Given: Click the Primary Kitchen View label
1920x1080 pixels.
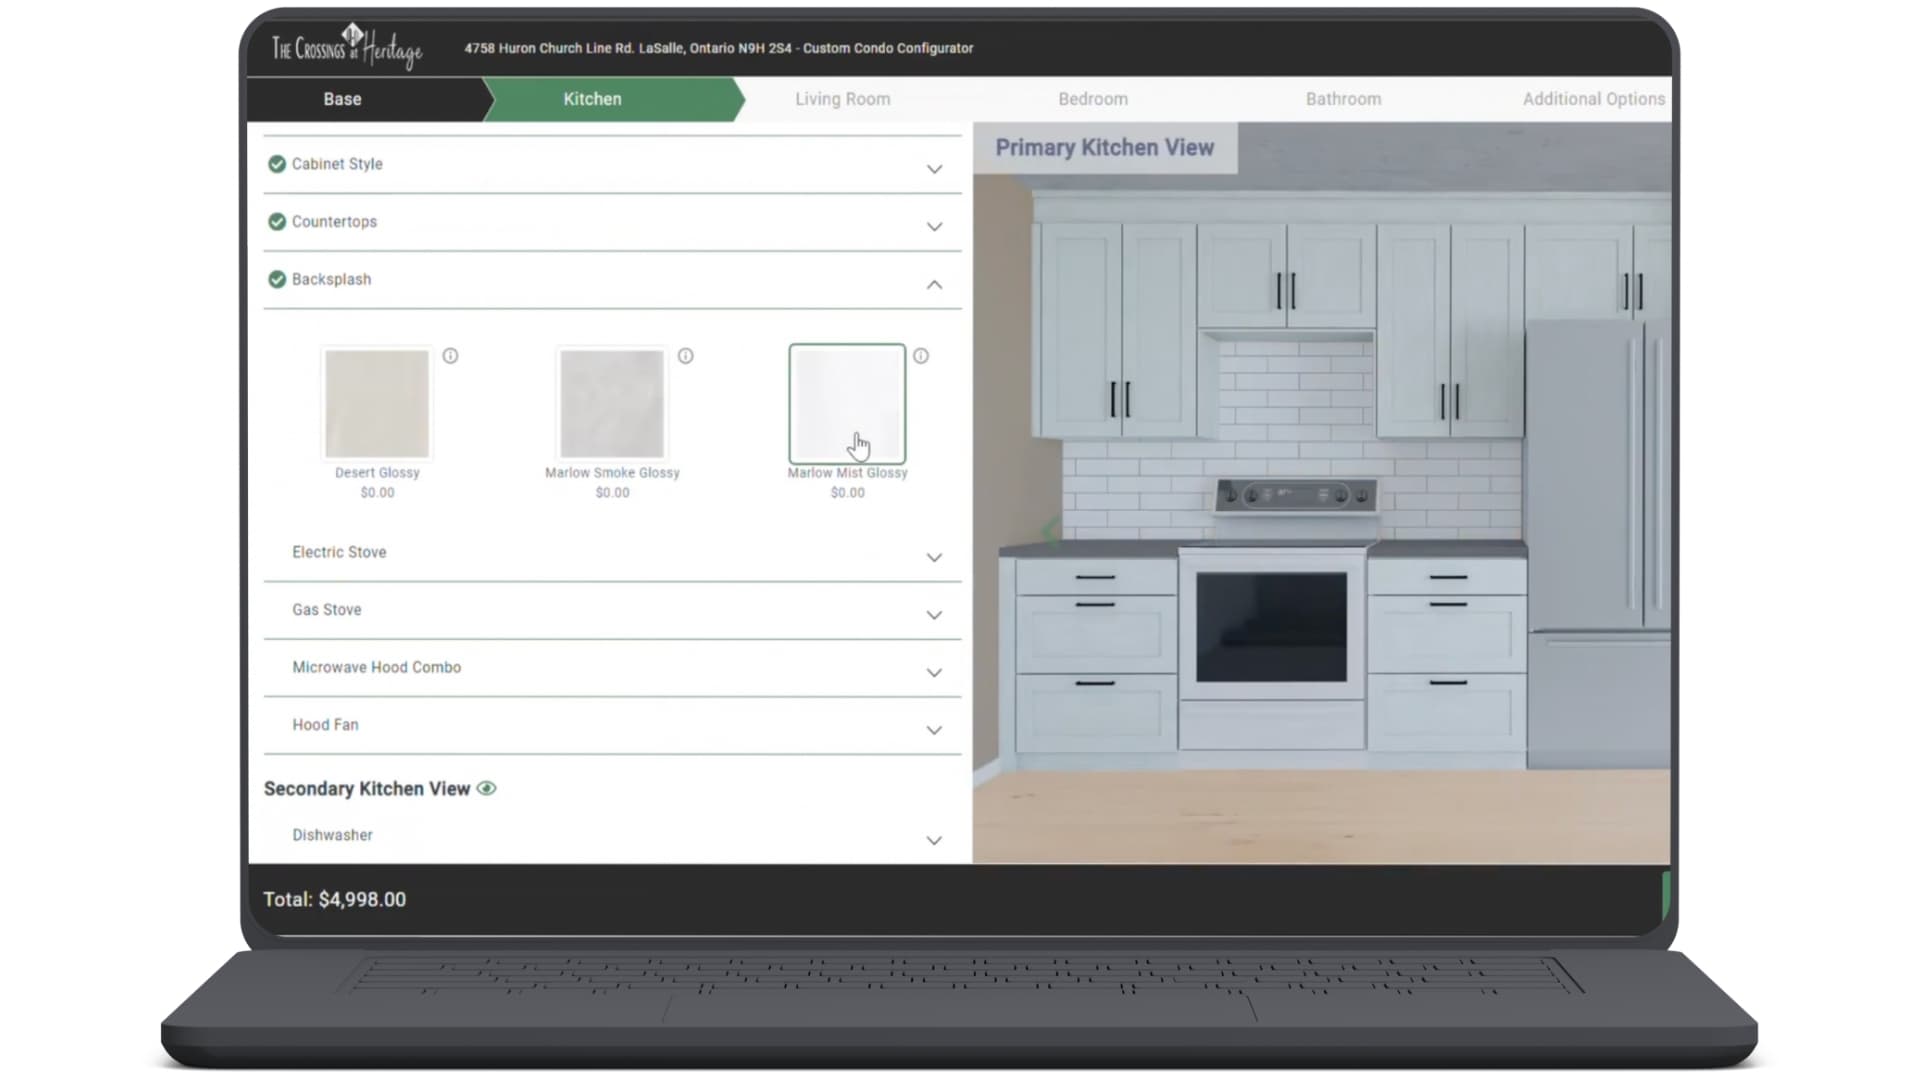Looking at the screenshot, I should pos(1104,147).
